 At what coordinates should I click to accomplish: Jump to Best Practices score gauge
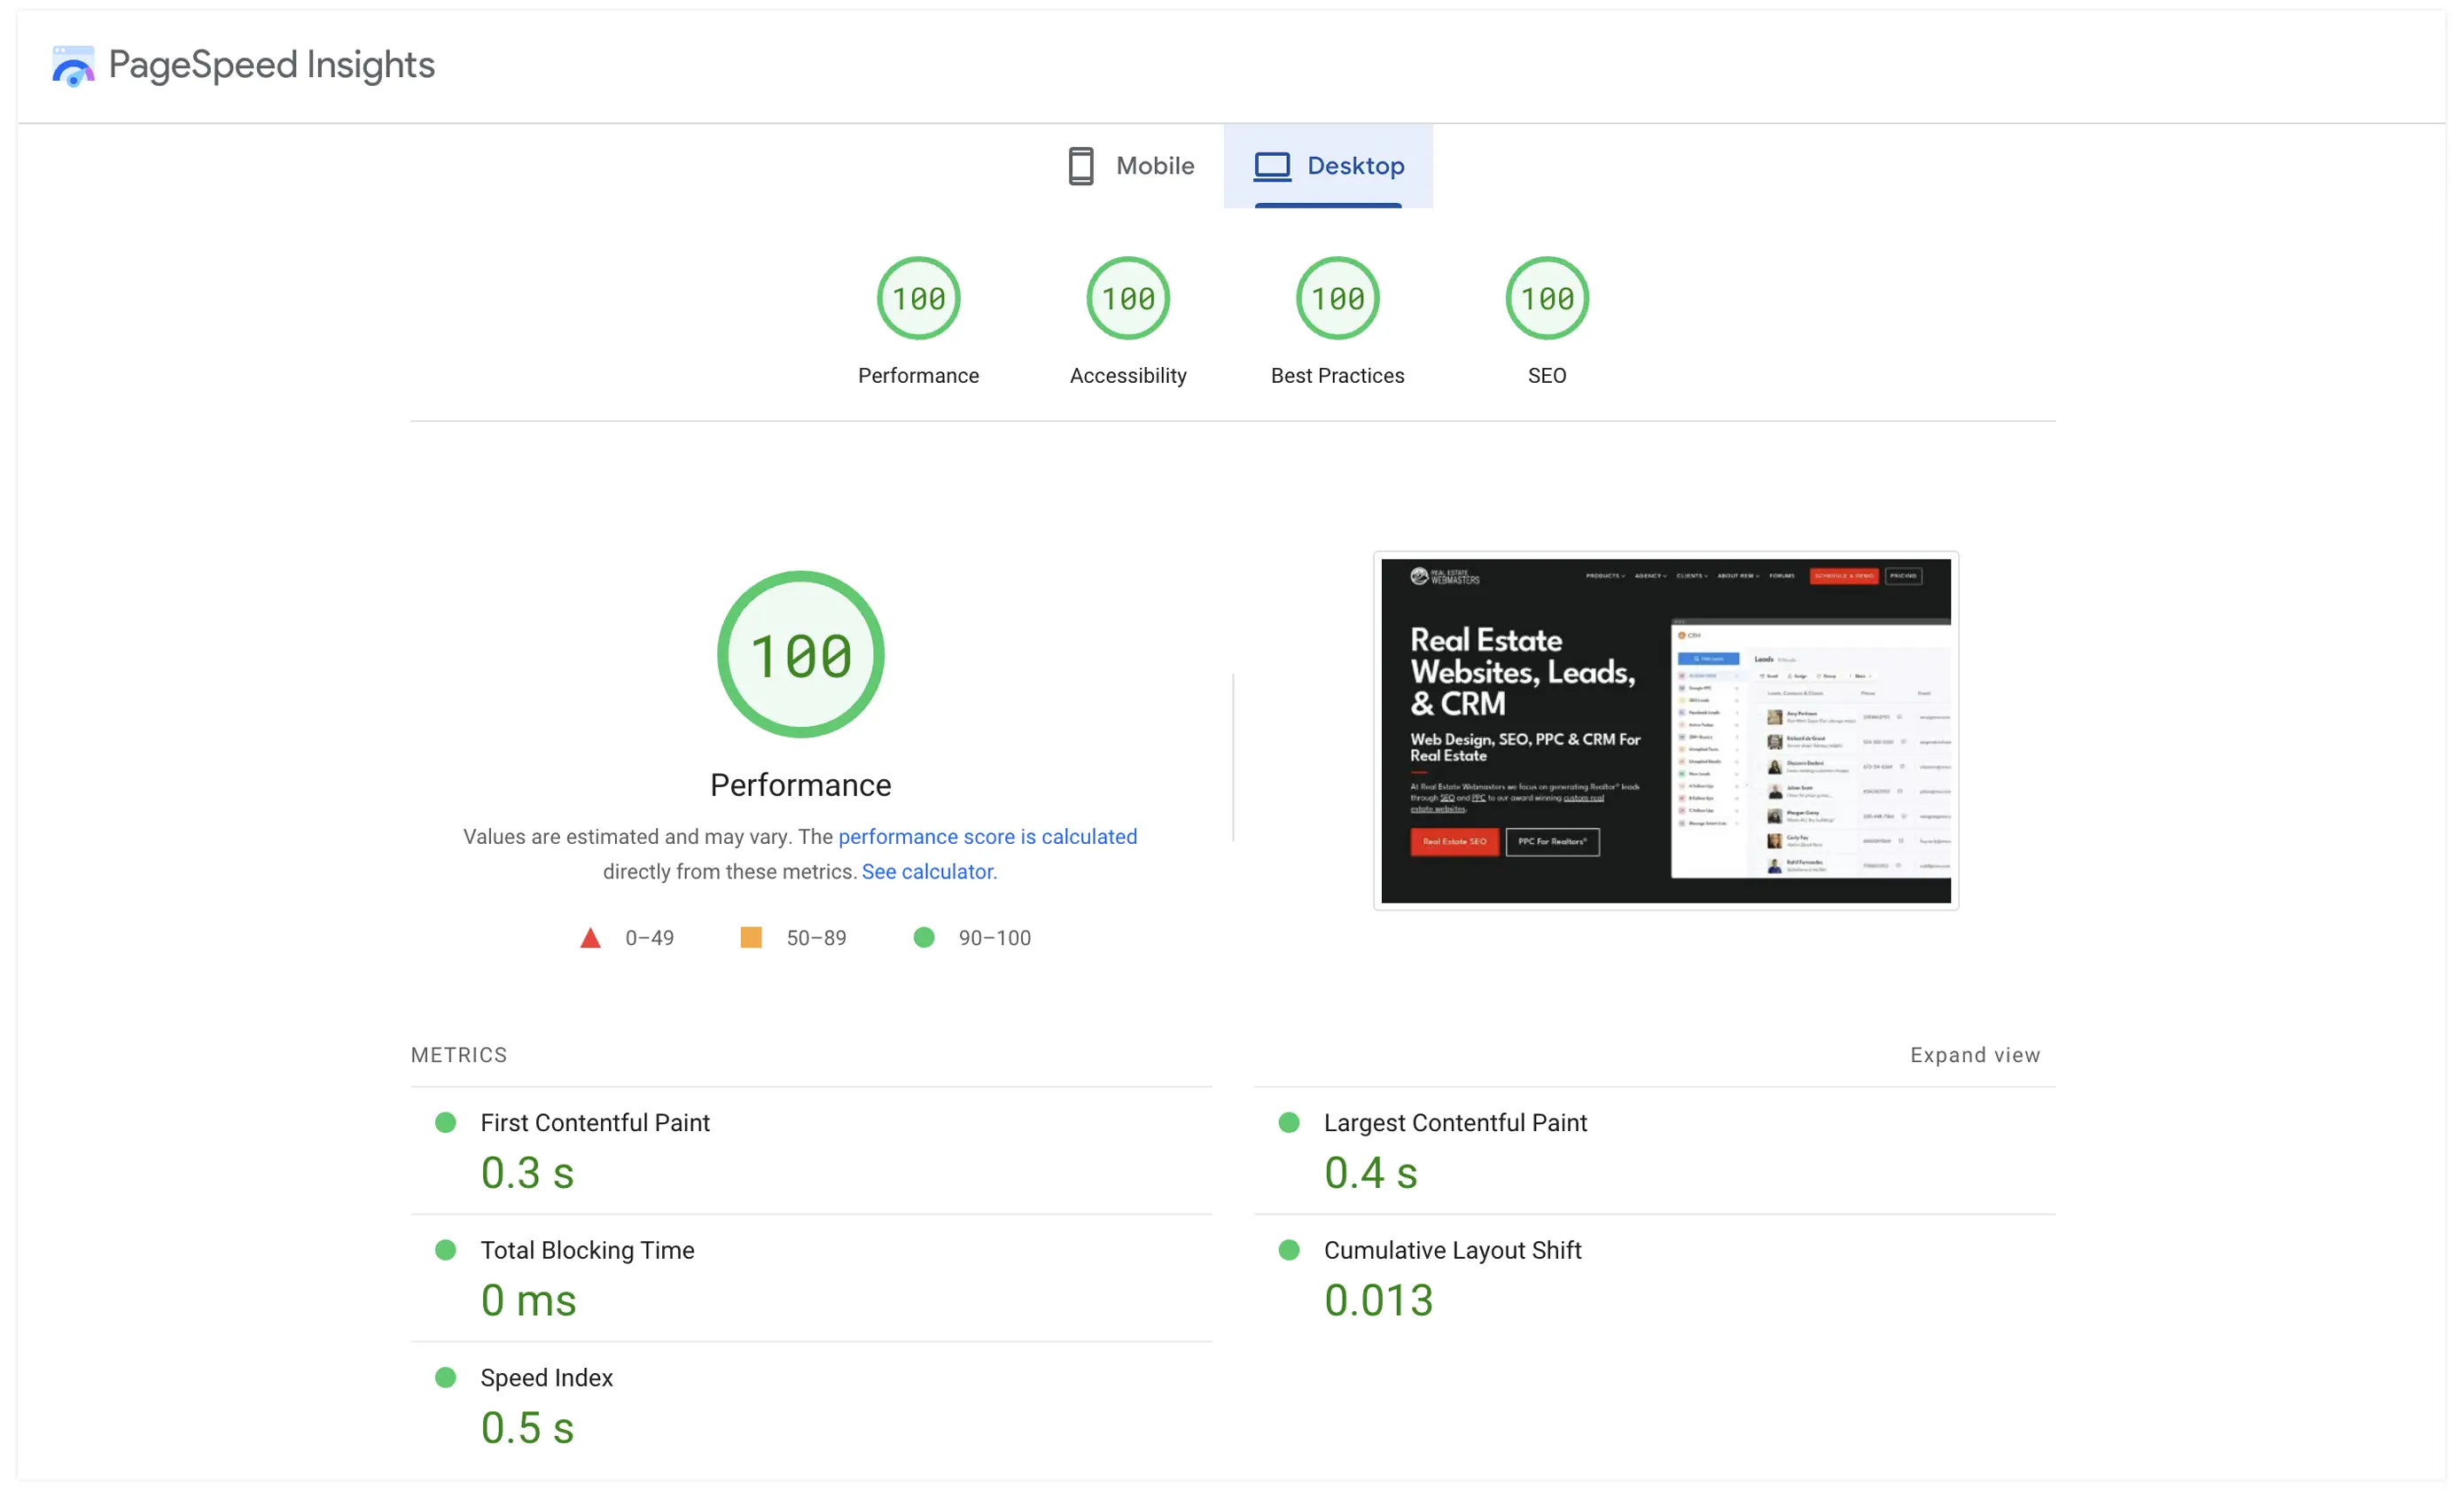pos(1337,298)
